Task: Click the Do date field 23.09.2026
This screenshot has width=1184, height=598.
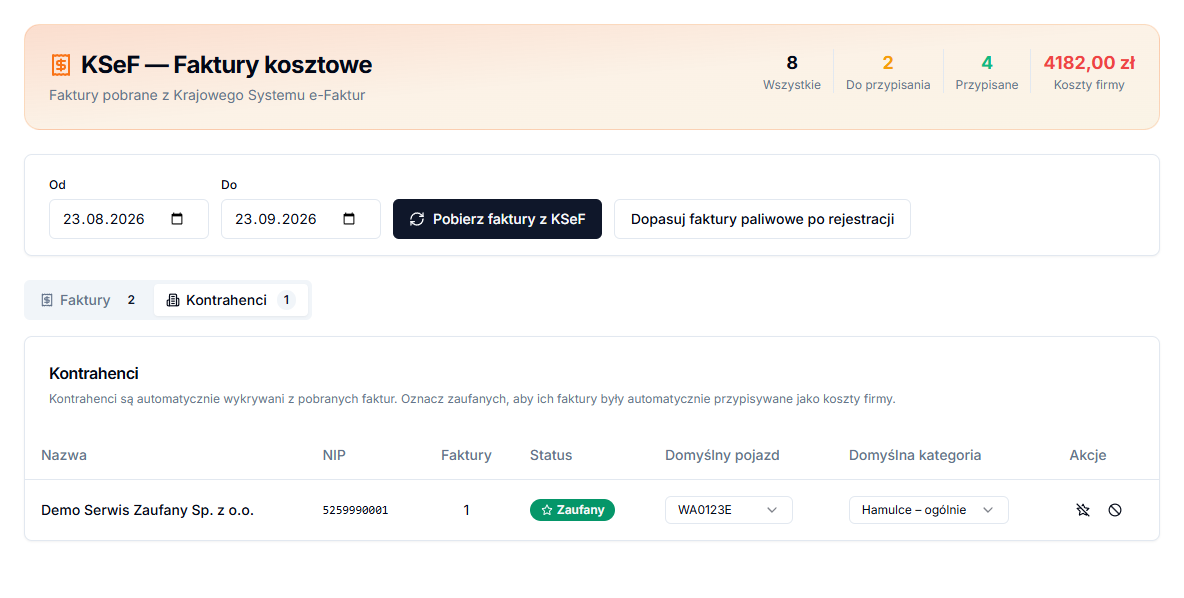Action: [301, 219]
